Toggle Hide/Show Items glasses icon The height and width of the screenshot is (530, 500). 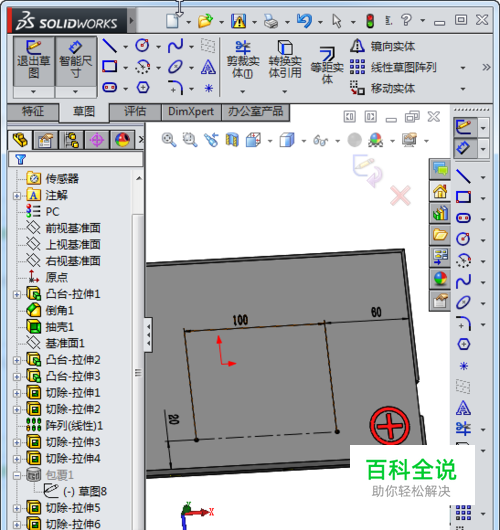coord(320,140)
